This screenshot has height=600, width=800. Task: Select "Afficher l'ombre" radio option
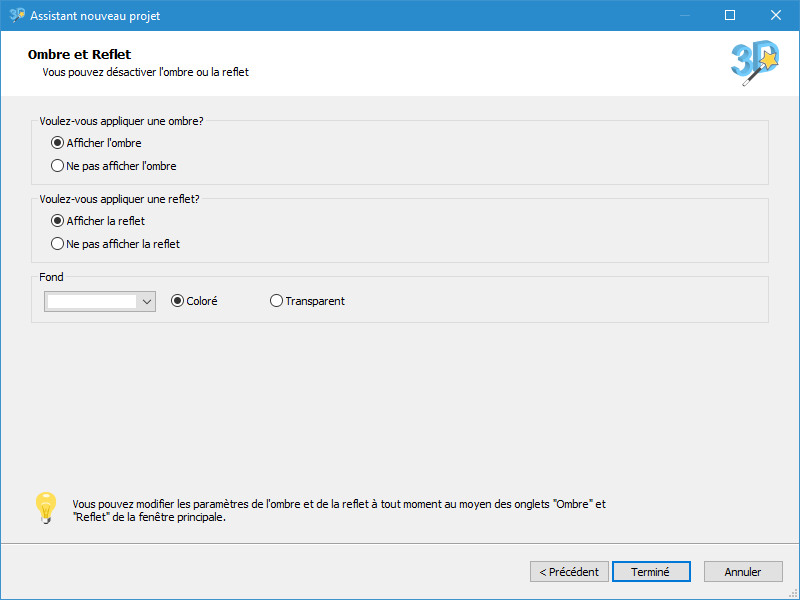pos(96,143)
